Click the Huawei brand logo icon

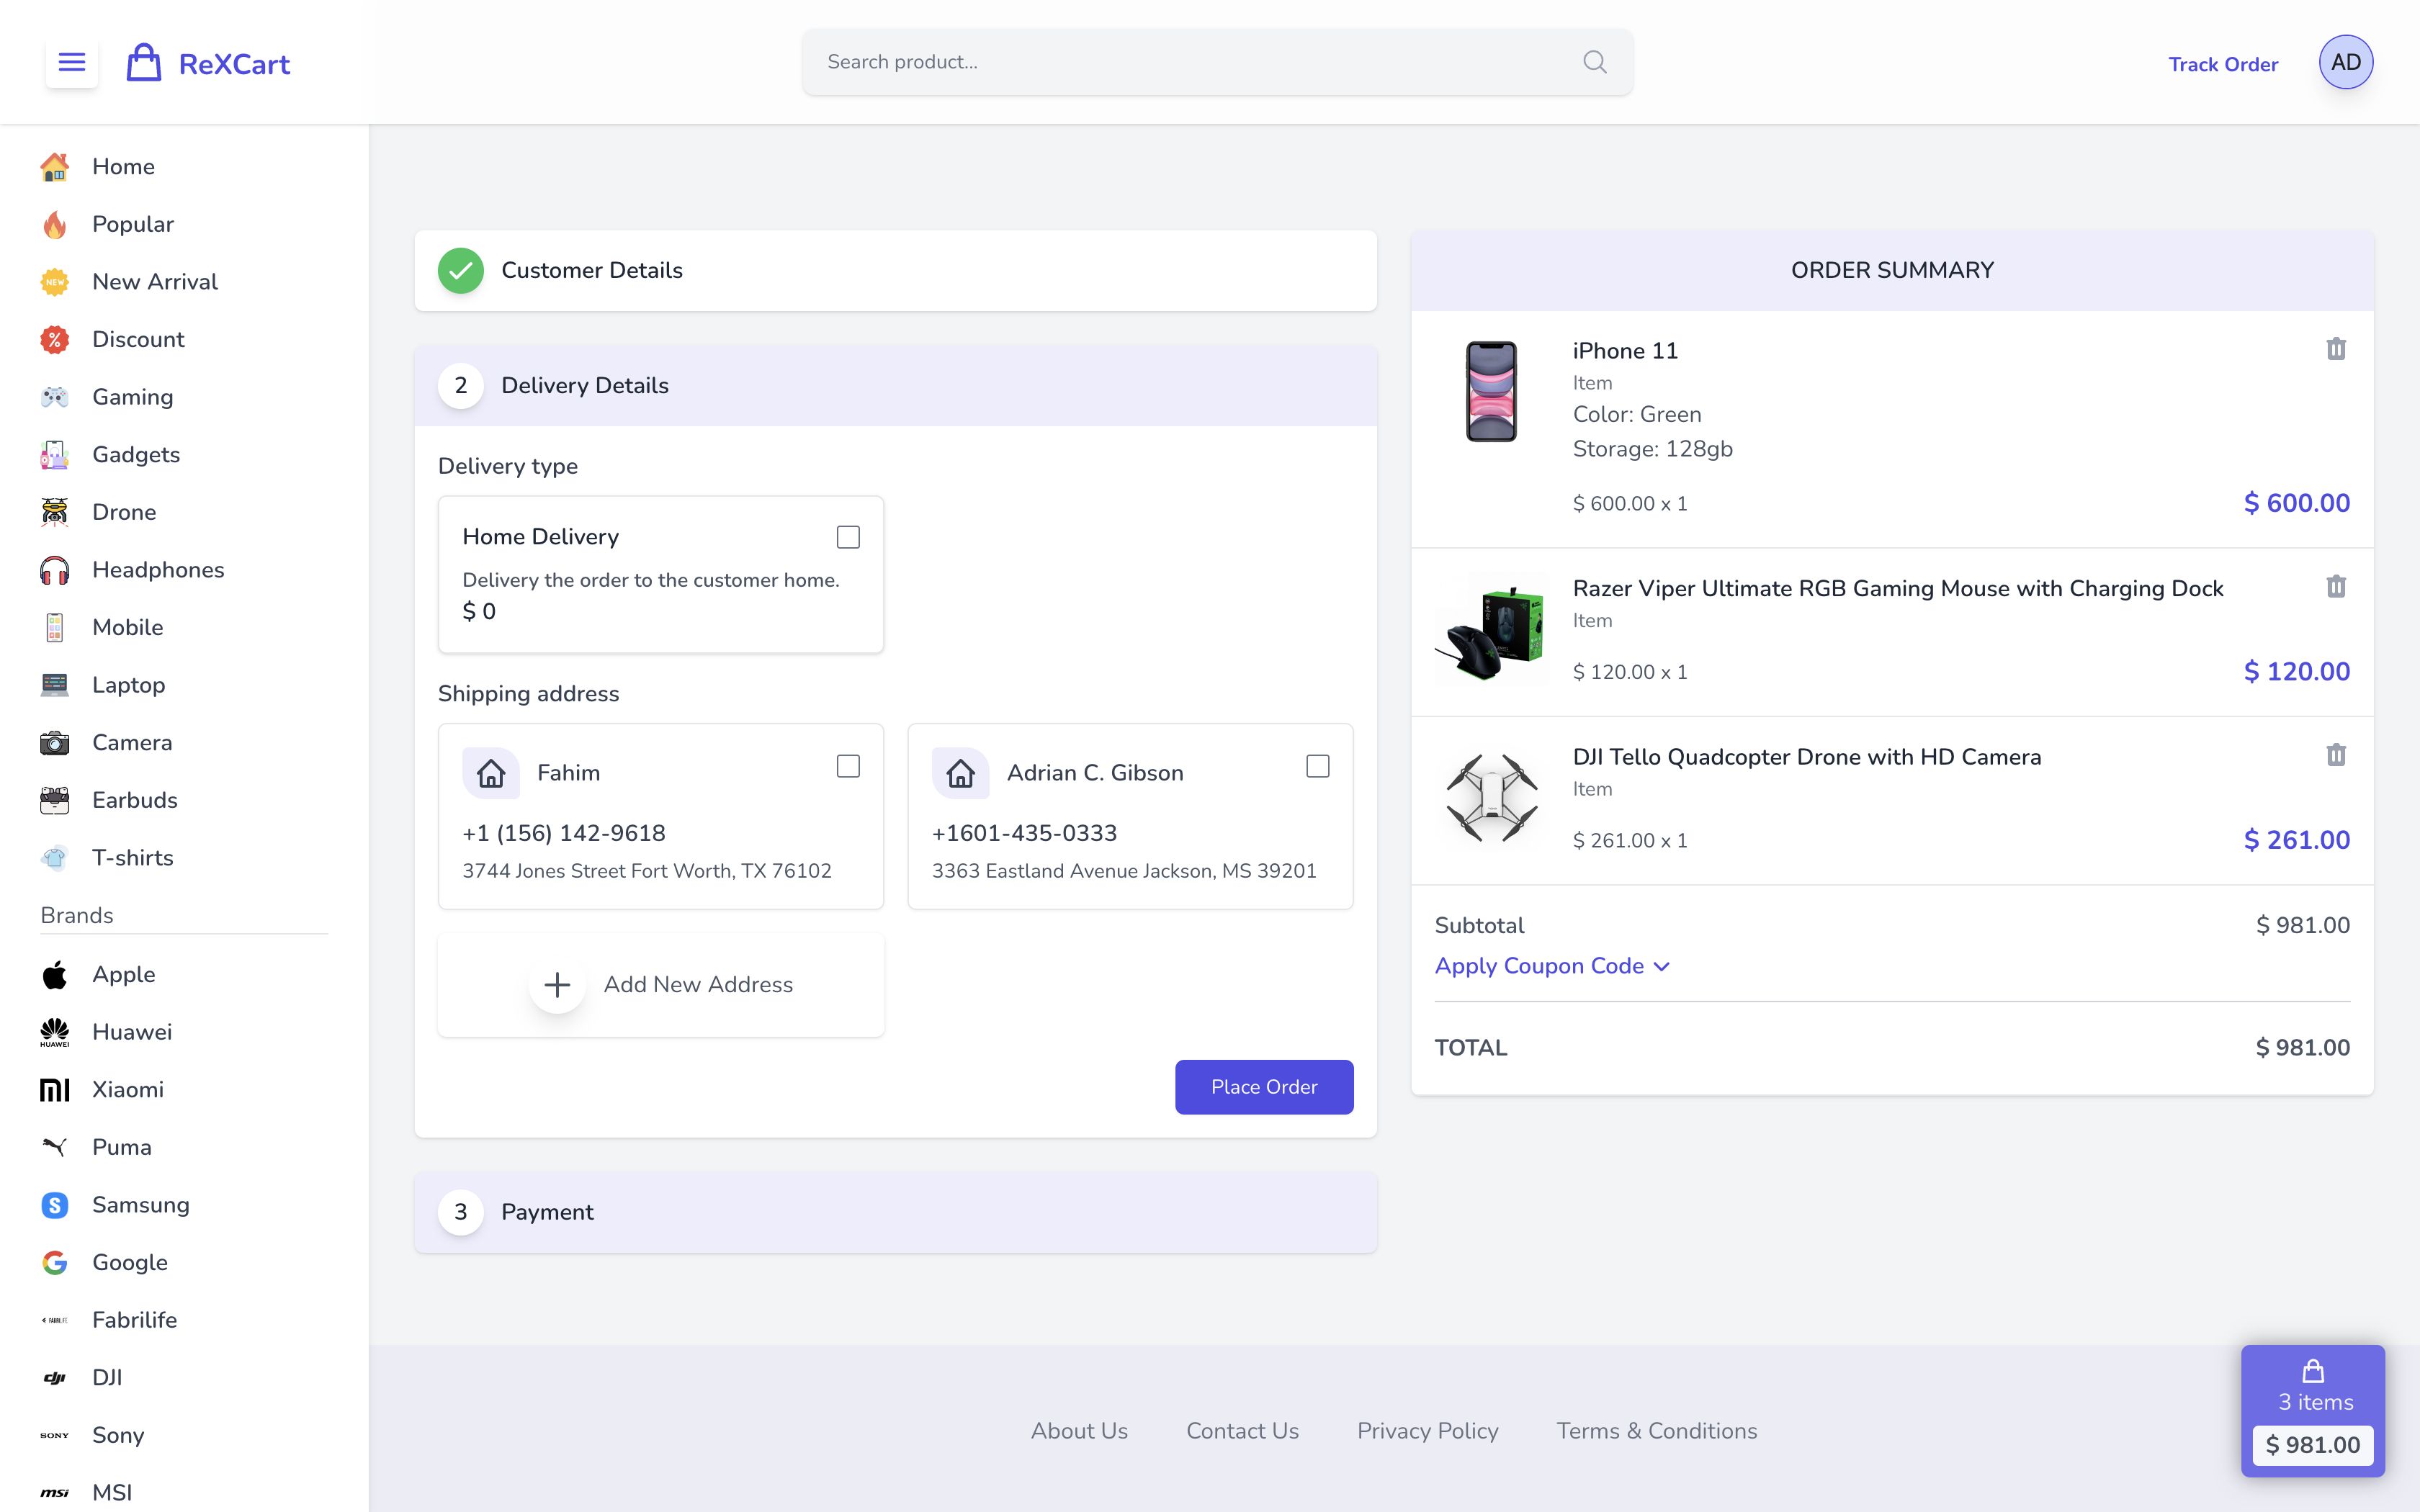click(x=55, y=1032)
